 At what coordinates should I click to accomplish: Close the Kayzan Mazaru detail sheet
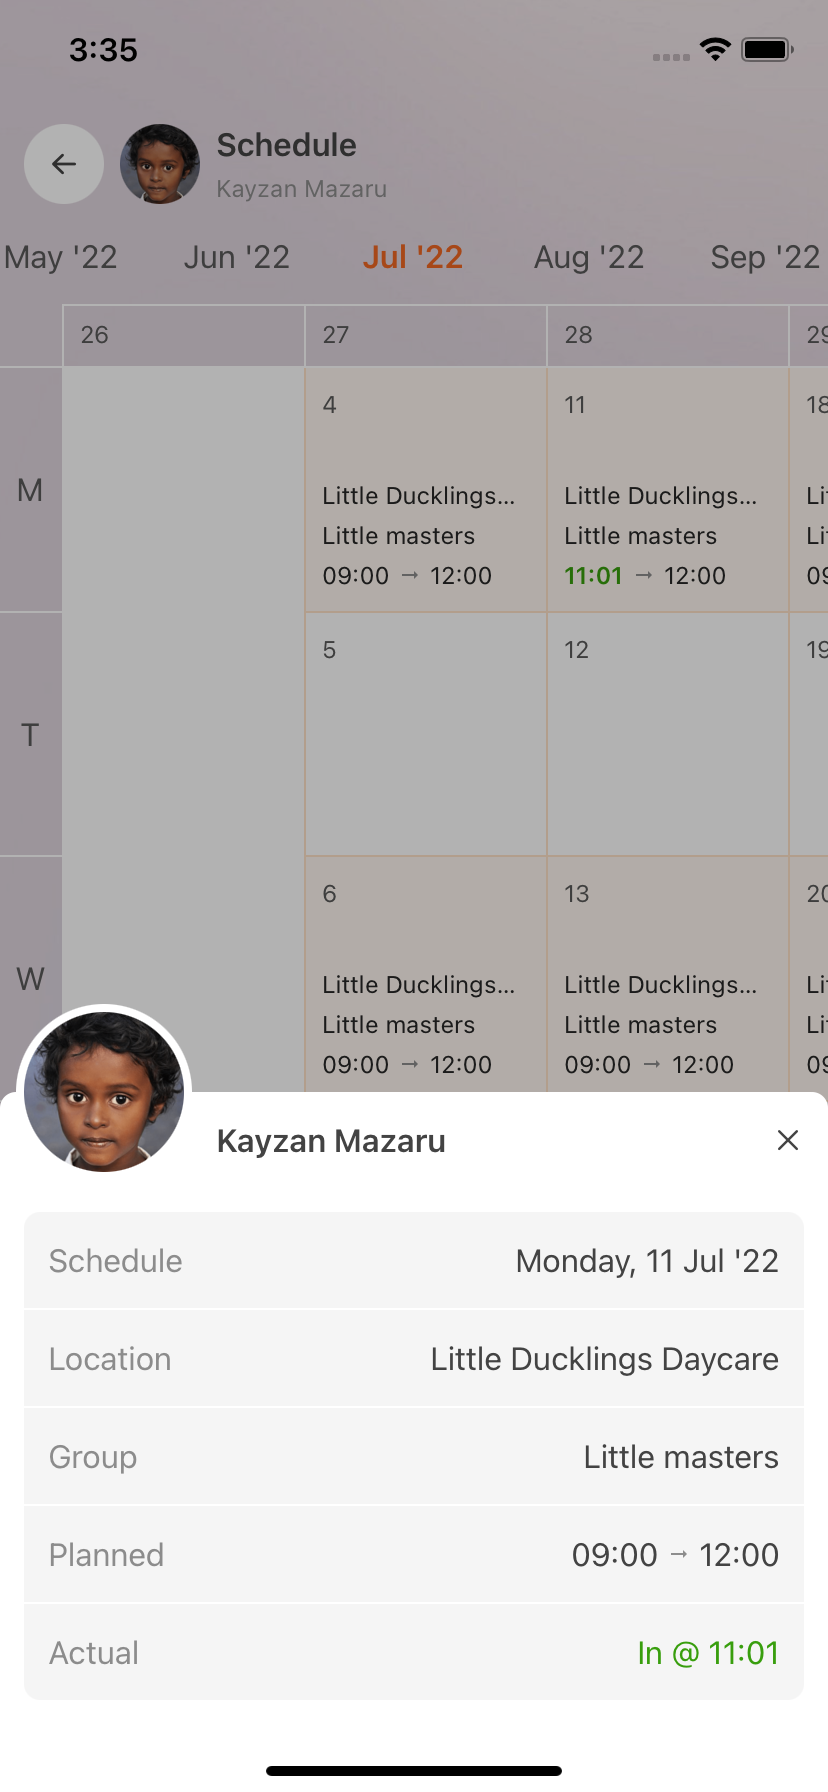[x=788, y=1140]
